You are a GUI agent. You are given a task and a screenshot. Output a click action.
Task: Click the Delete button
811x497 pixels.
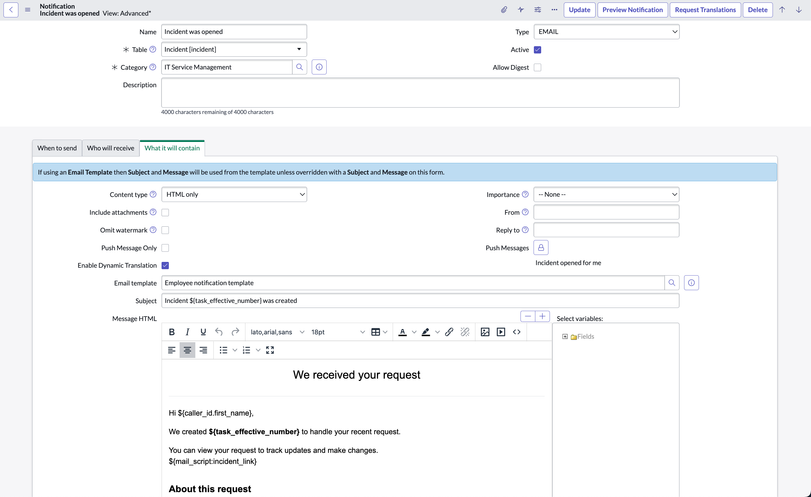(758, 10)
